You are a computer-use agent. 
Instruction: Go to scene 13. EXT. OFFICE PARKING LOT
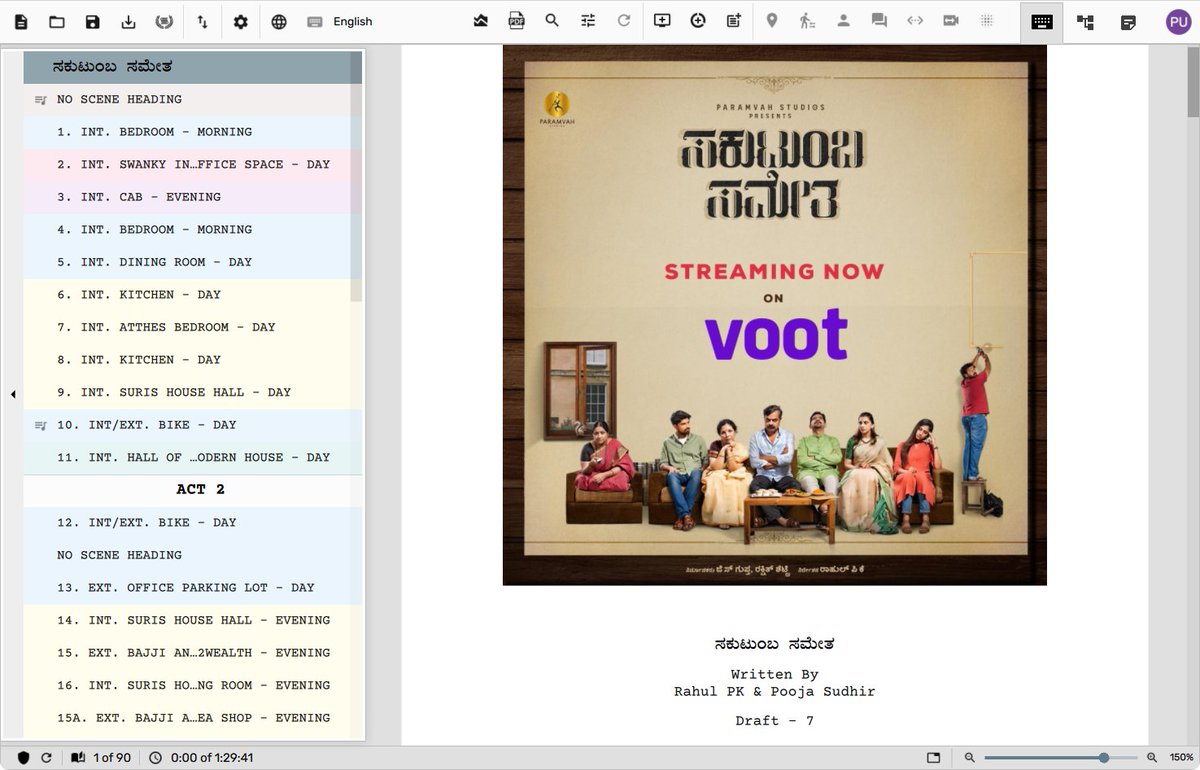pos(193,587)
